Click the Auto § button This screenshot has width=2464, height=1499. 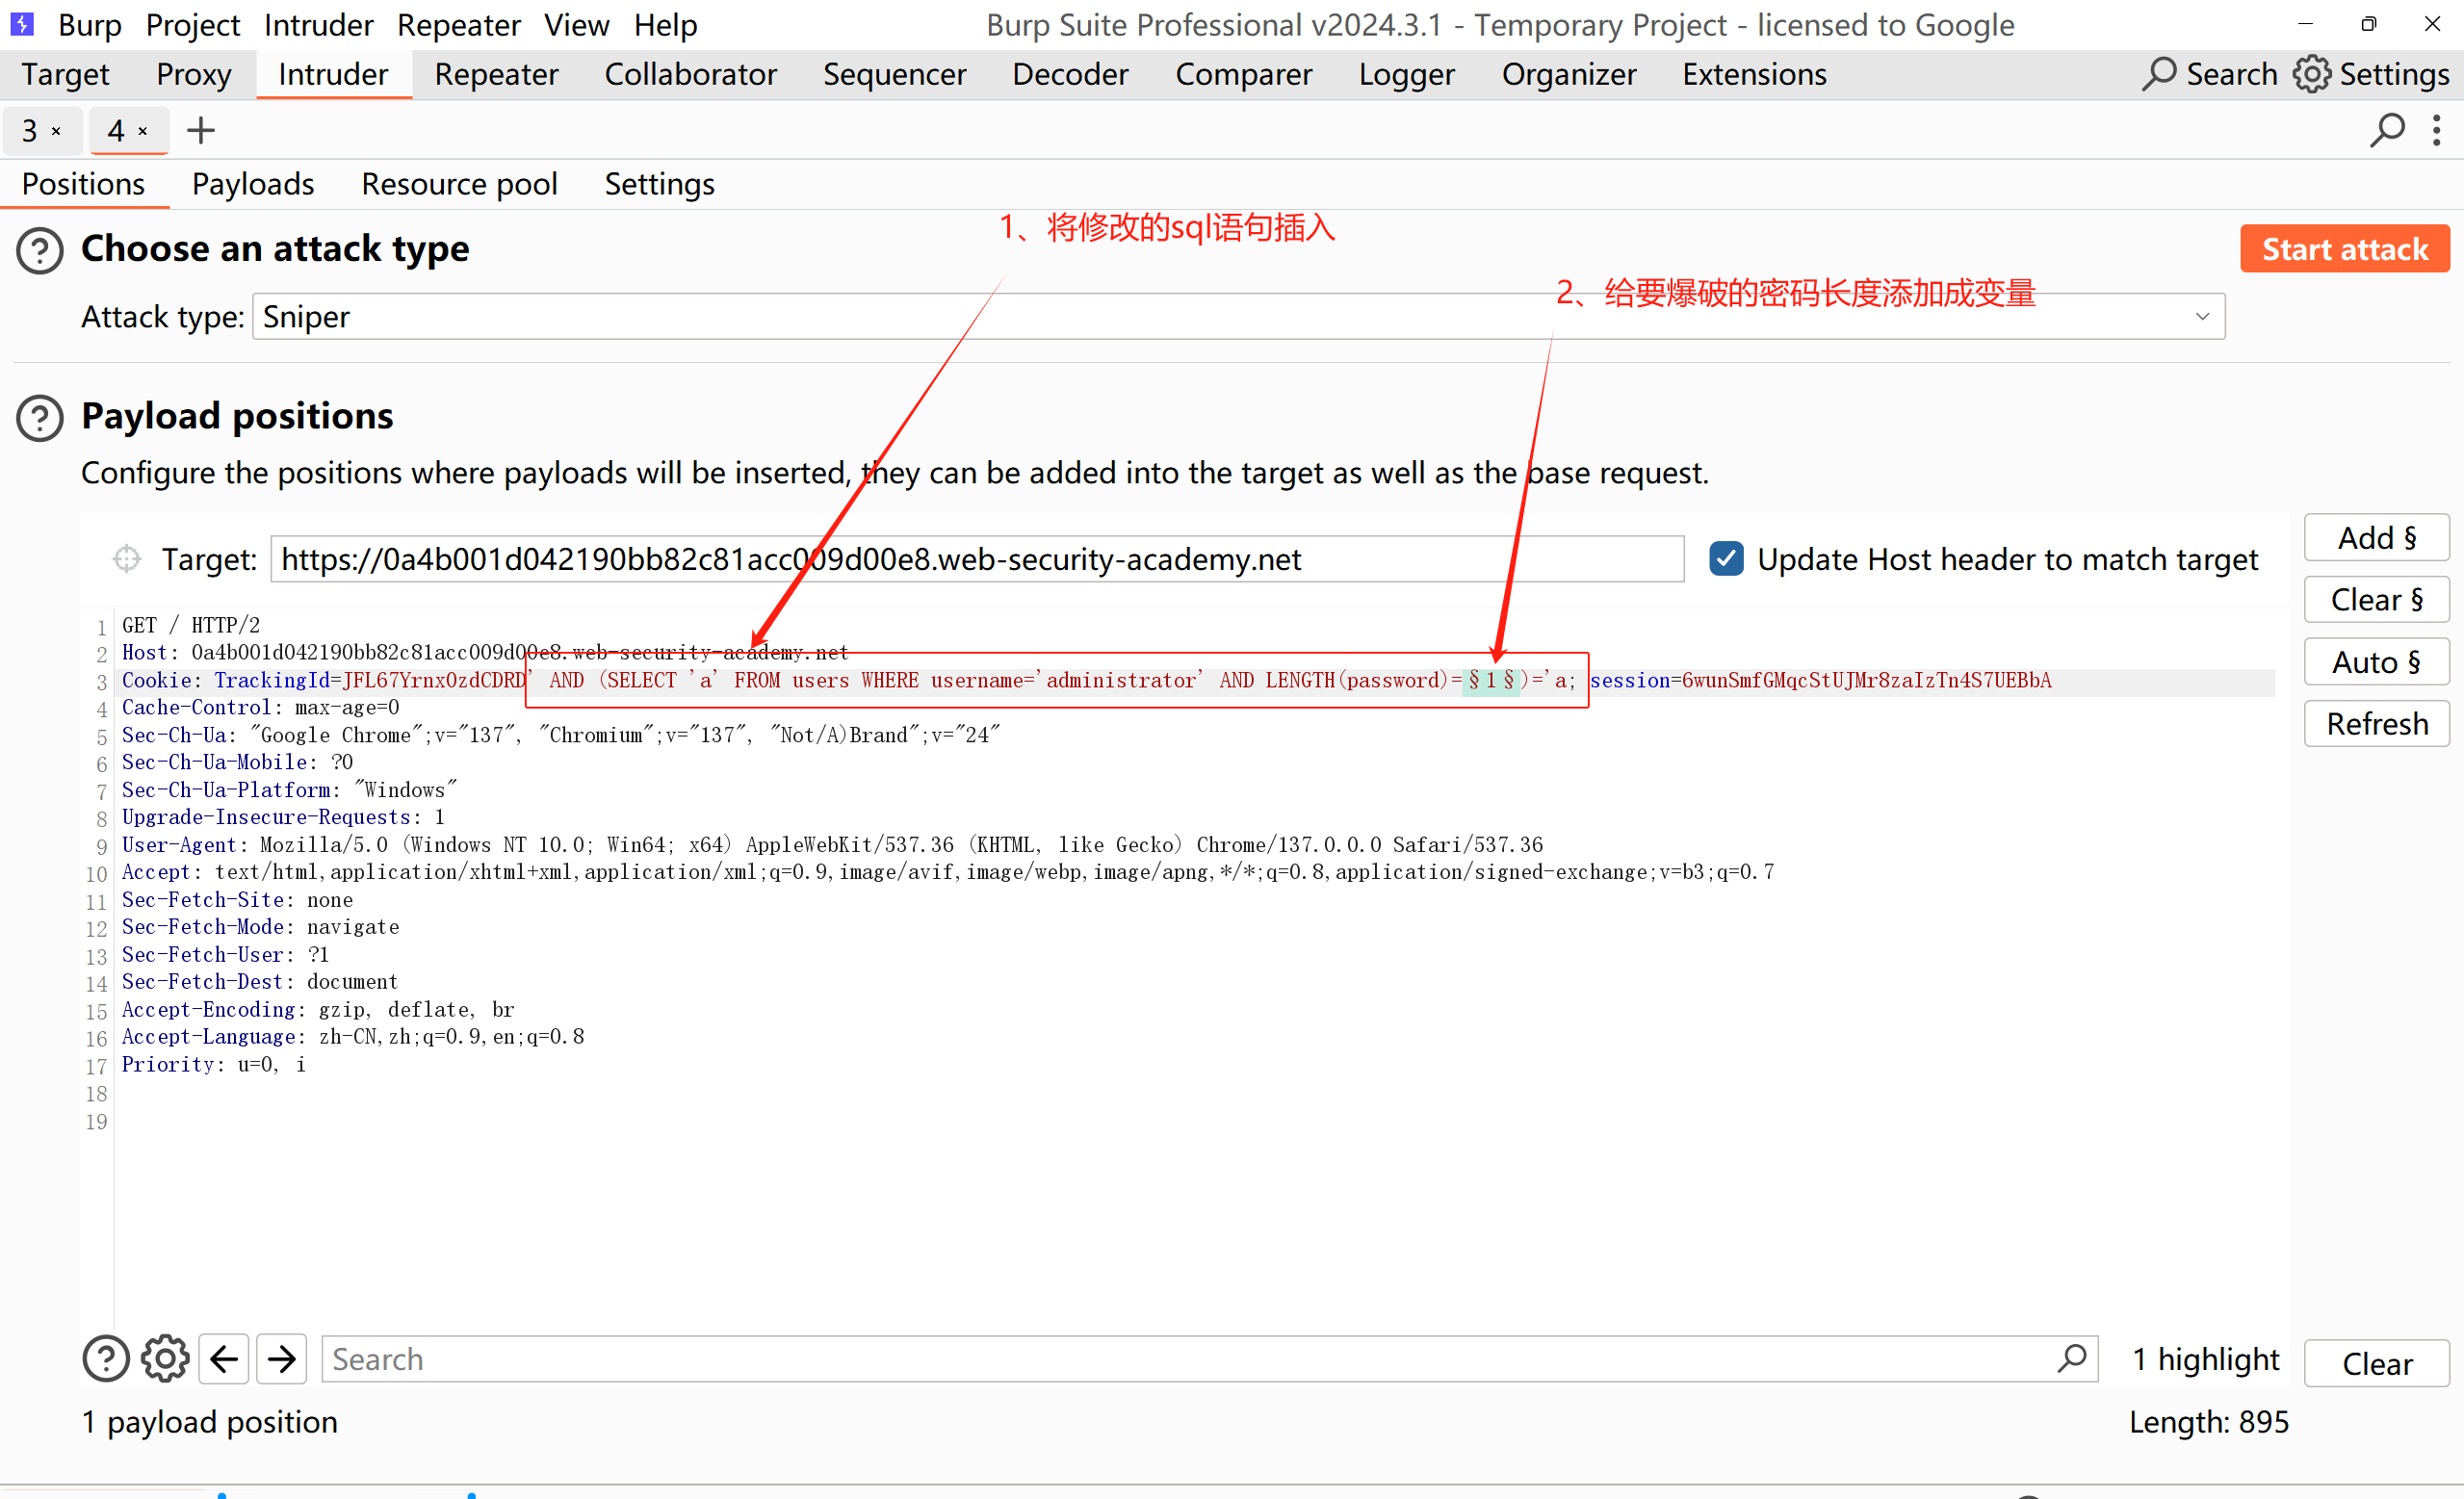coord(2376,662)
